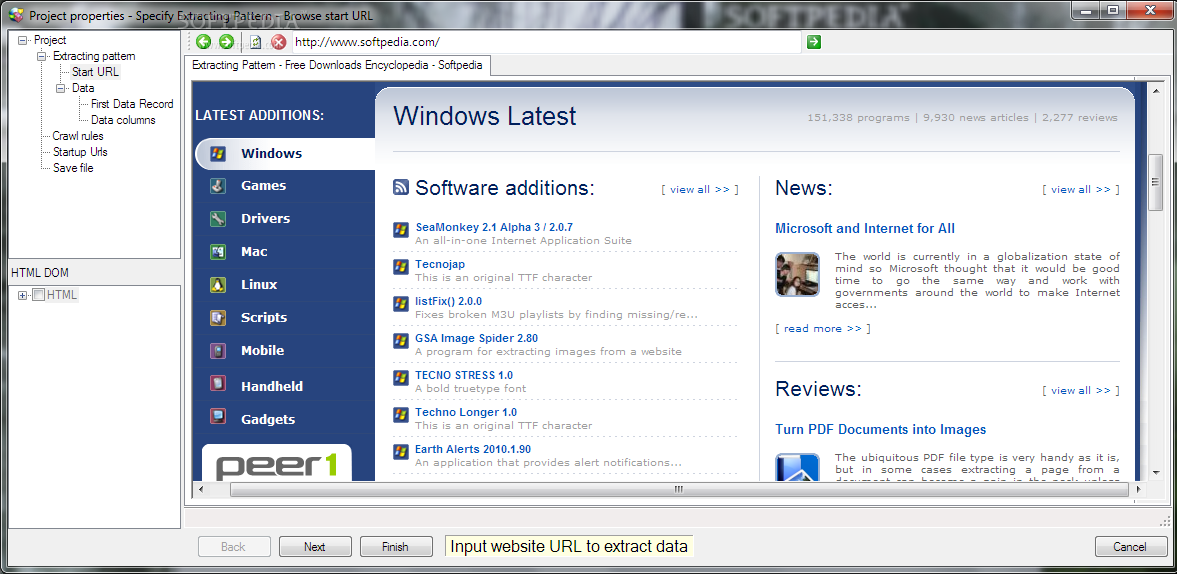
Task: Select Save file tree item
Action: pos(73,168)
